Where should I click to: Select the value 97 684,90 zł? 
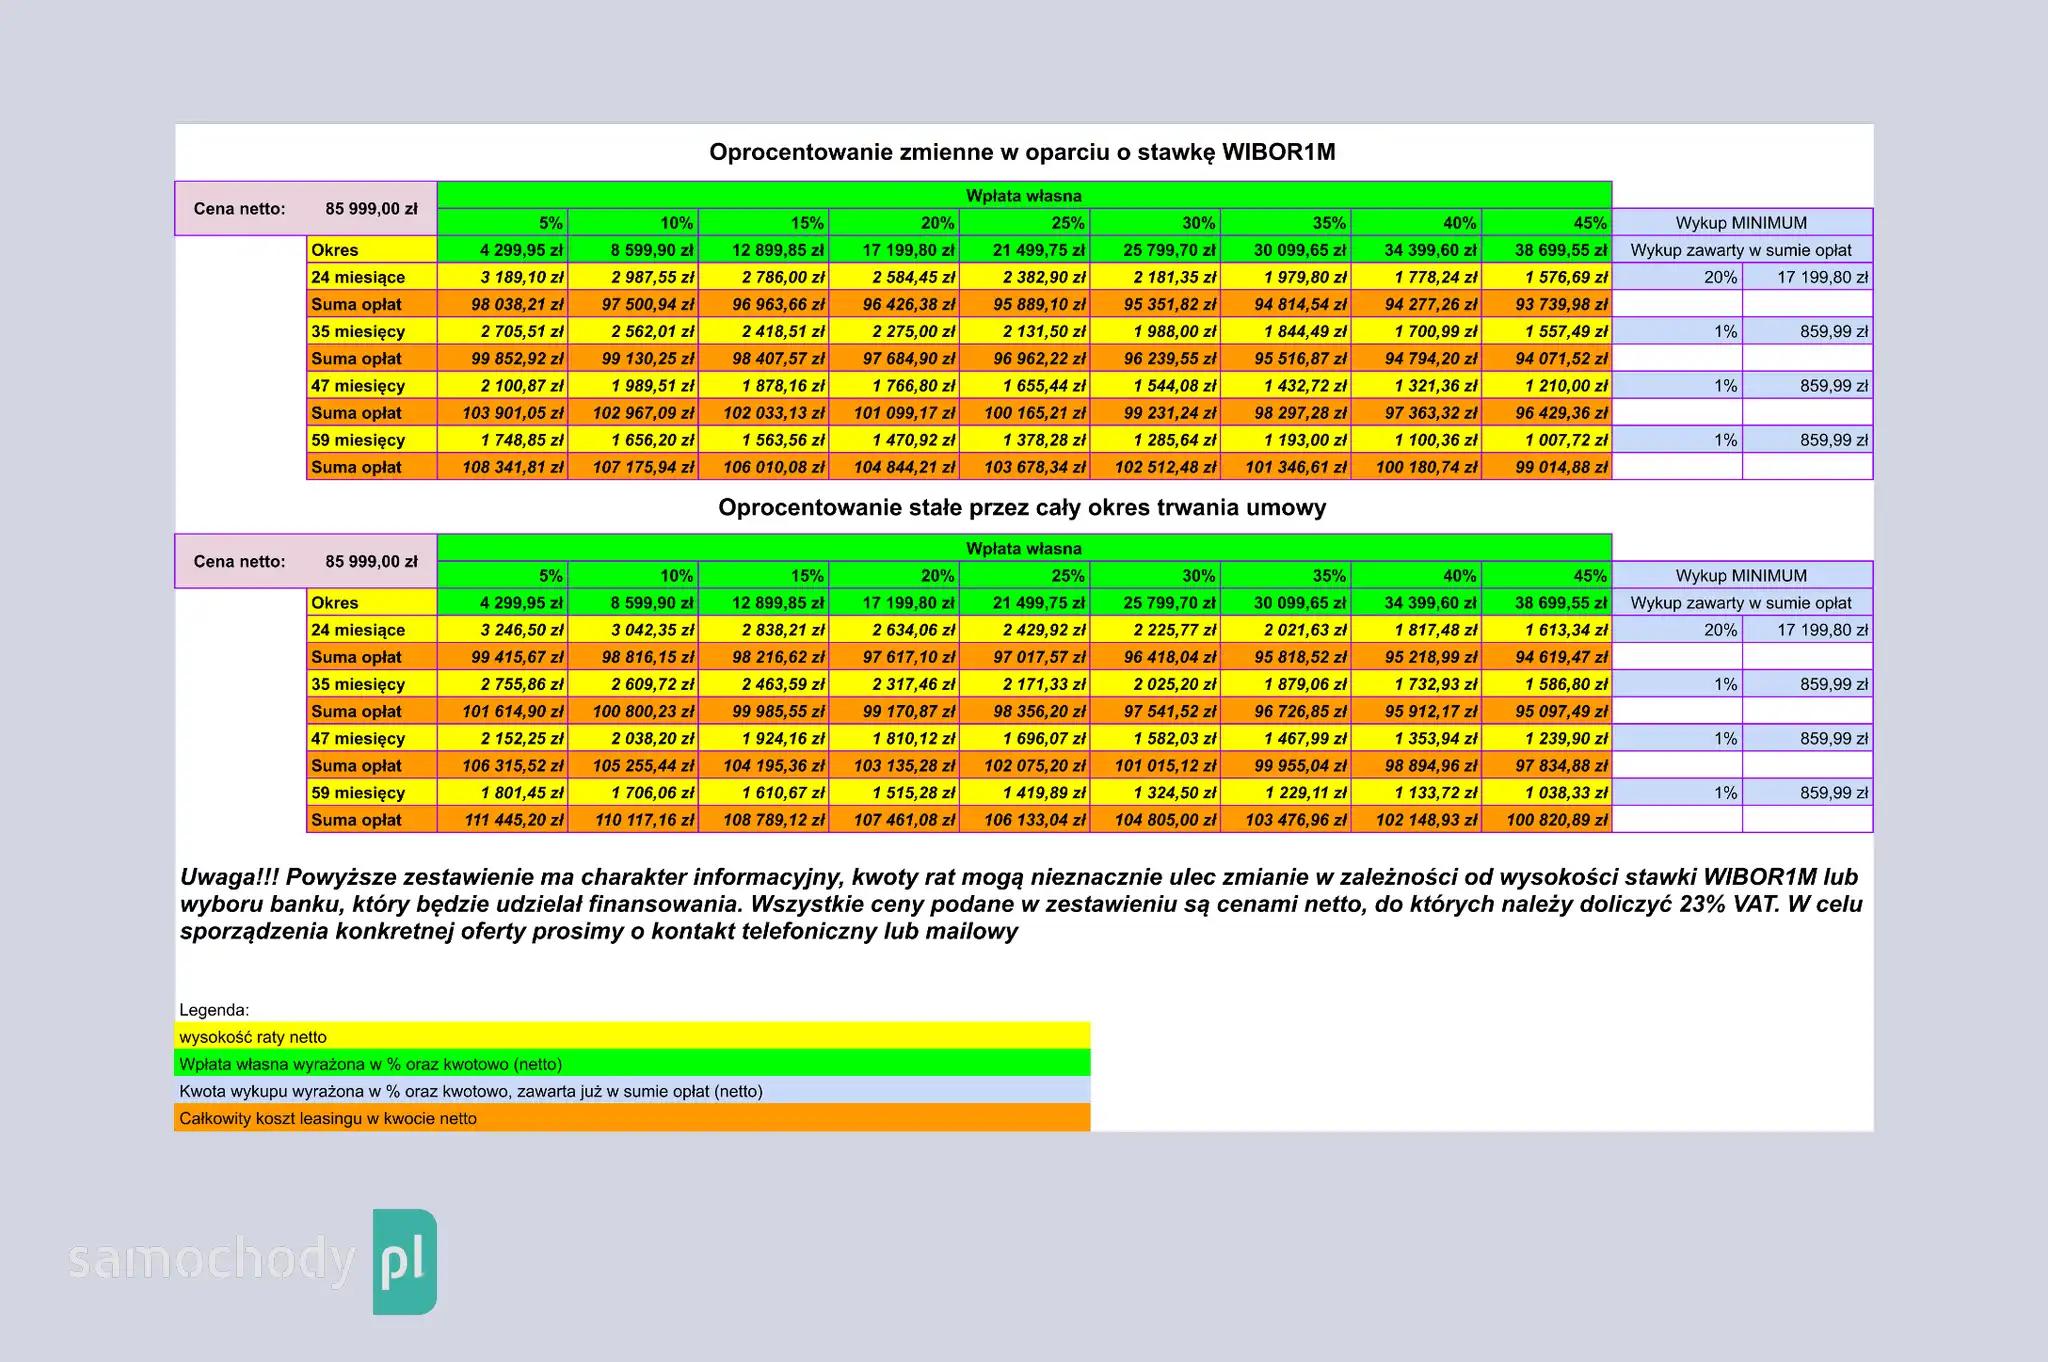[x=894, y=358]
